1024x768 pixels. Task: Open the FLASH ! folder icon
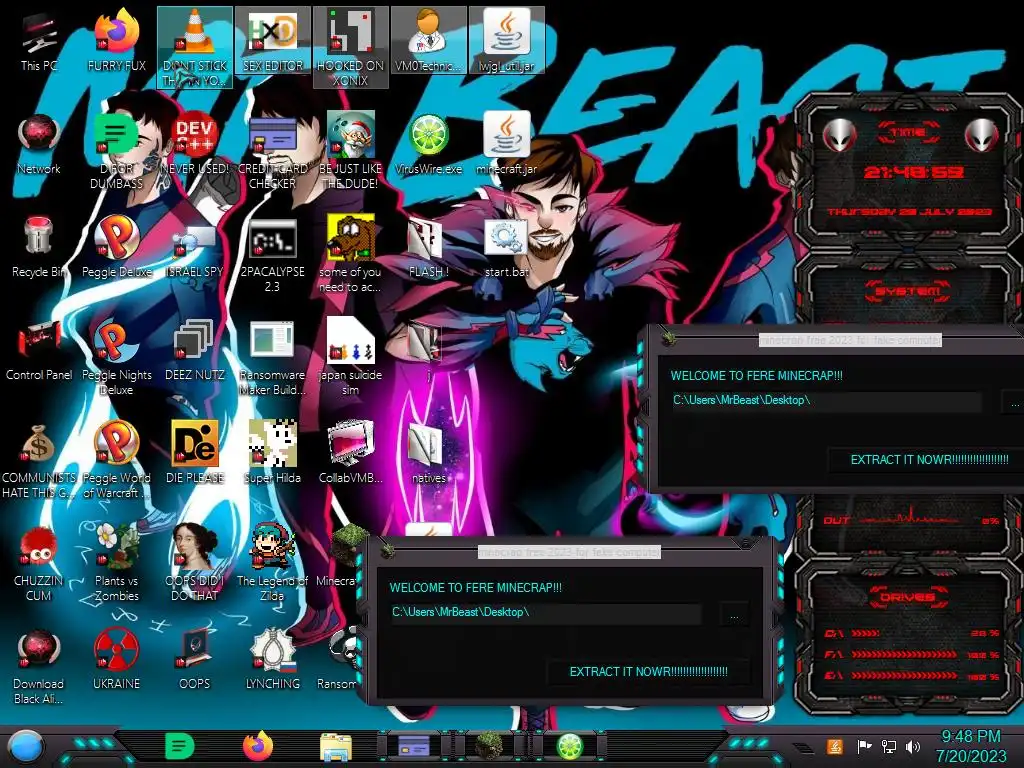428,248
